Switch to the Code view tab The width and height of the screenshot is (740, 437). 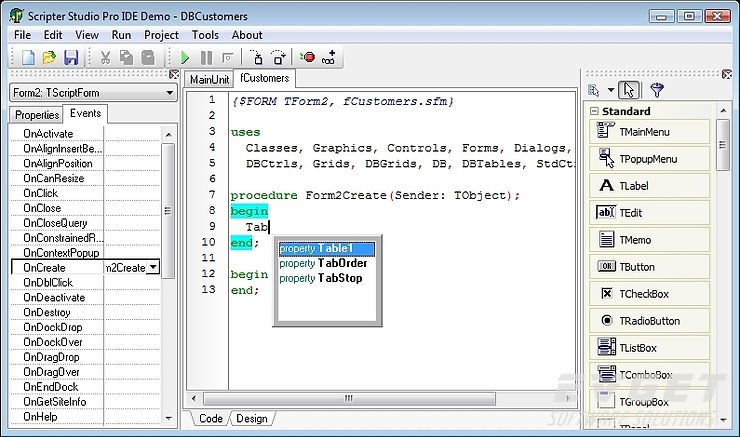coord(210,419)
